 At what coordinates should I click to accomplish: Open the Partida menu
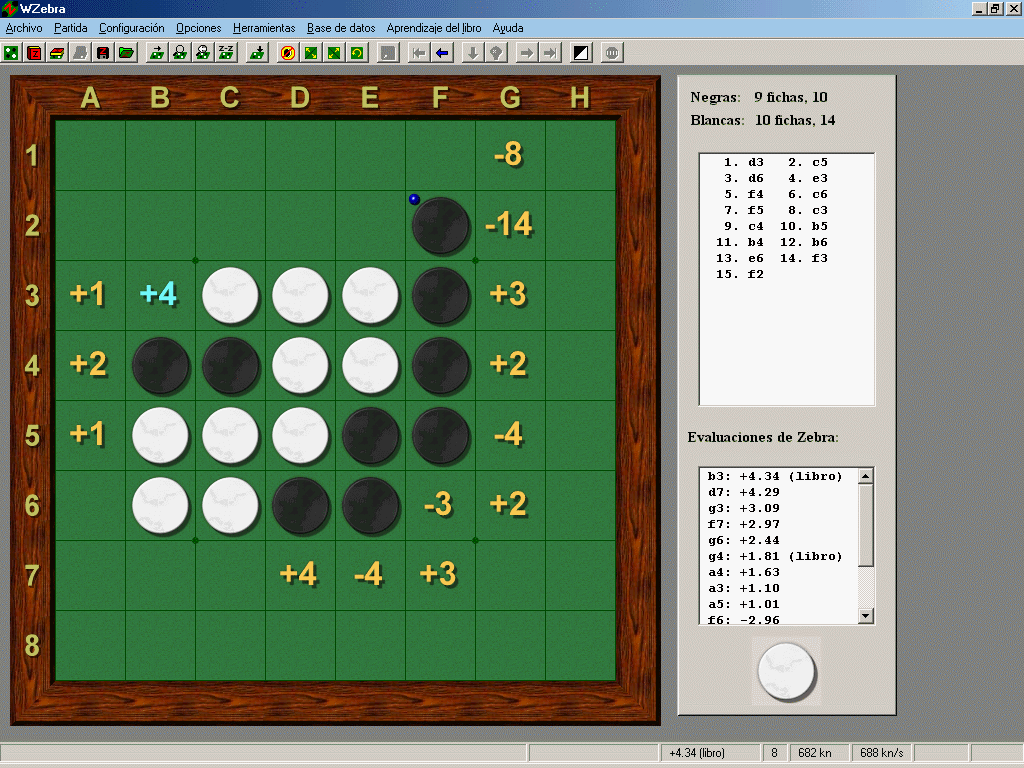71,28
